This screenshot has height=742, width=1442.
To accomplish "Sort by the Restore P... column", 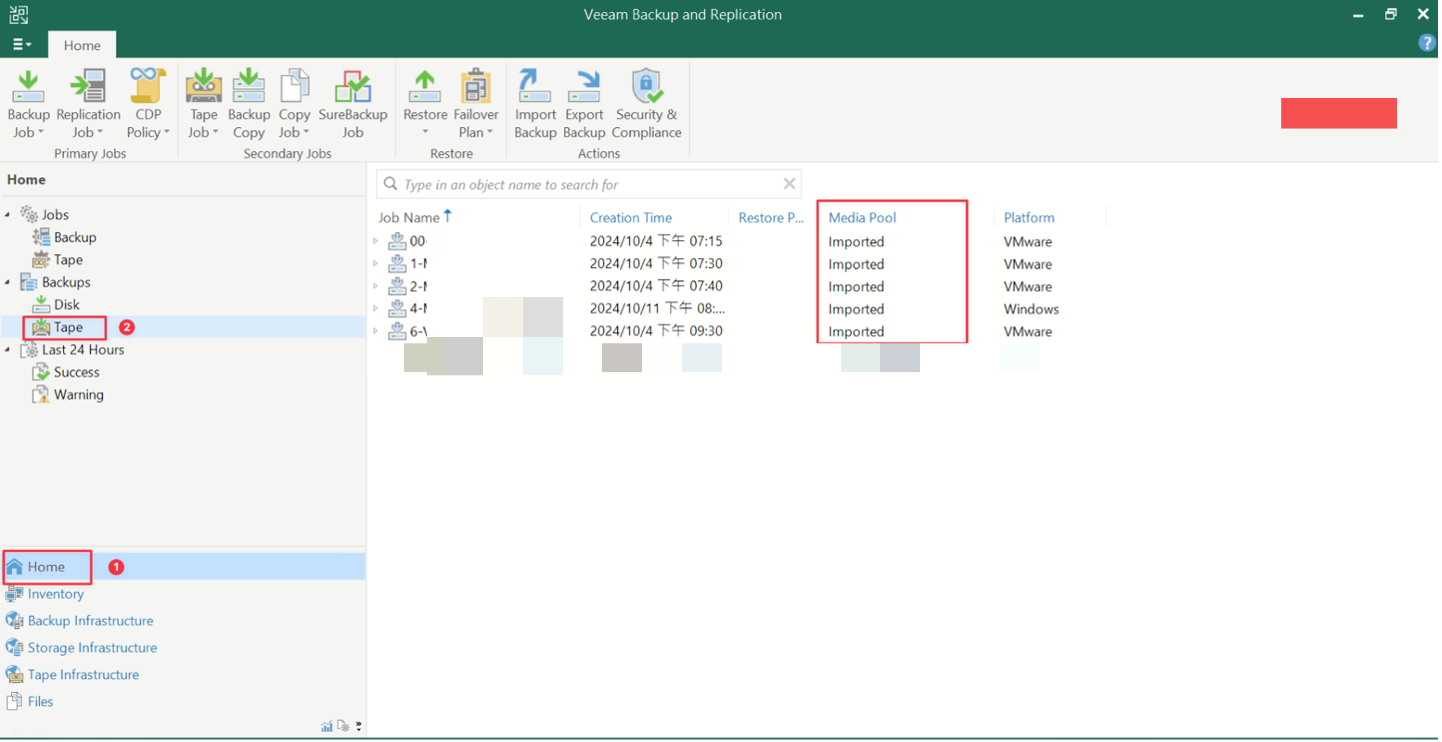I will point(771,217).
